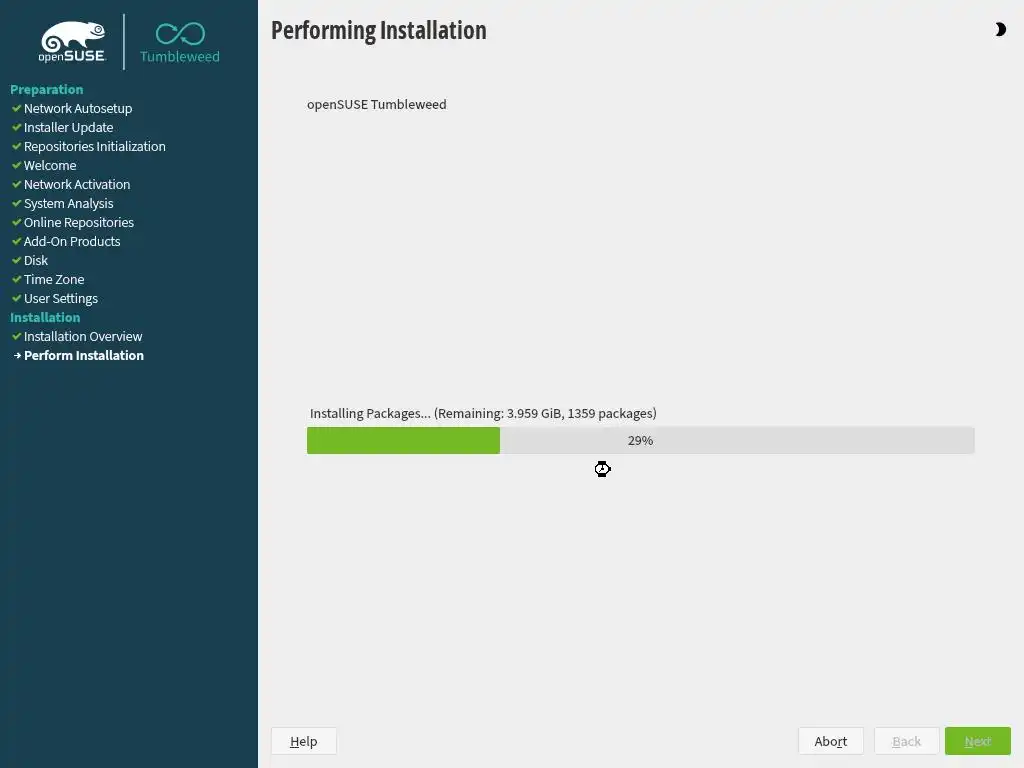Screen dimensions: 1024x768
Task: Click checkmark icon beside Network Activation
Action: click(17, 184)
